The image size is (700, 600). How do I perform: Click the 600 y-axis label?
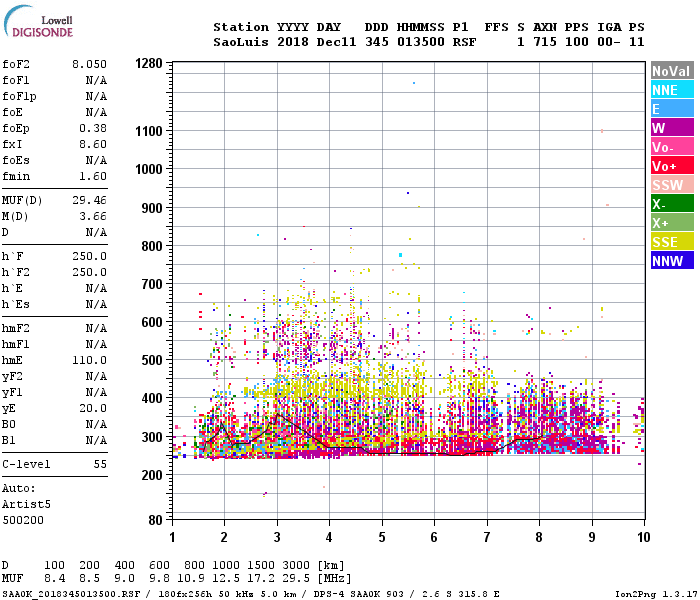[x=152, y=322]
